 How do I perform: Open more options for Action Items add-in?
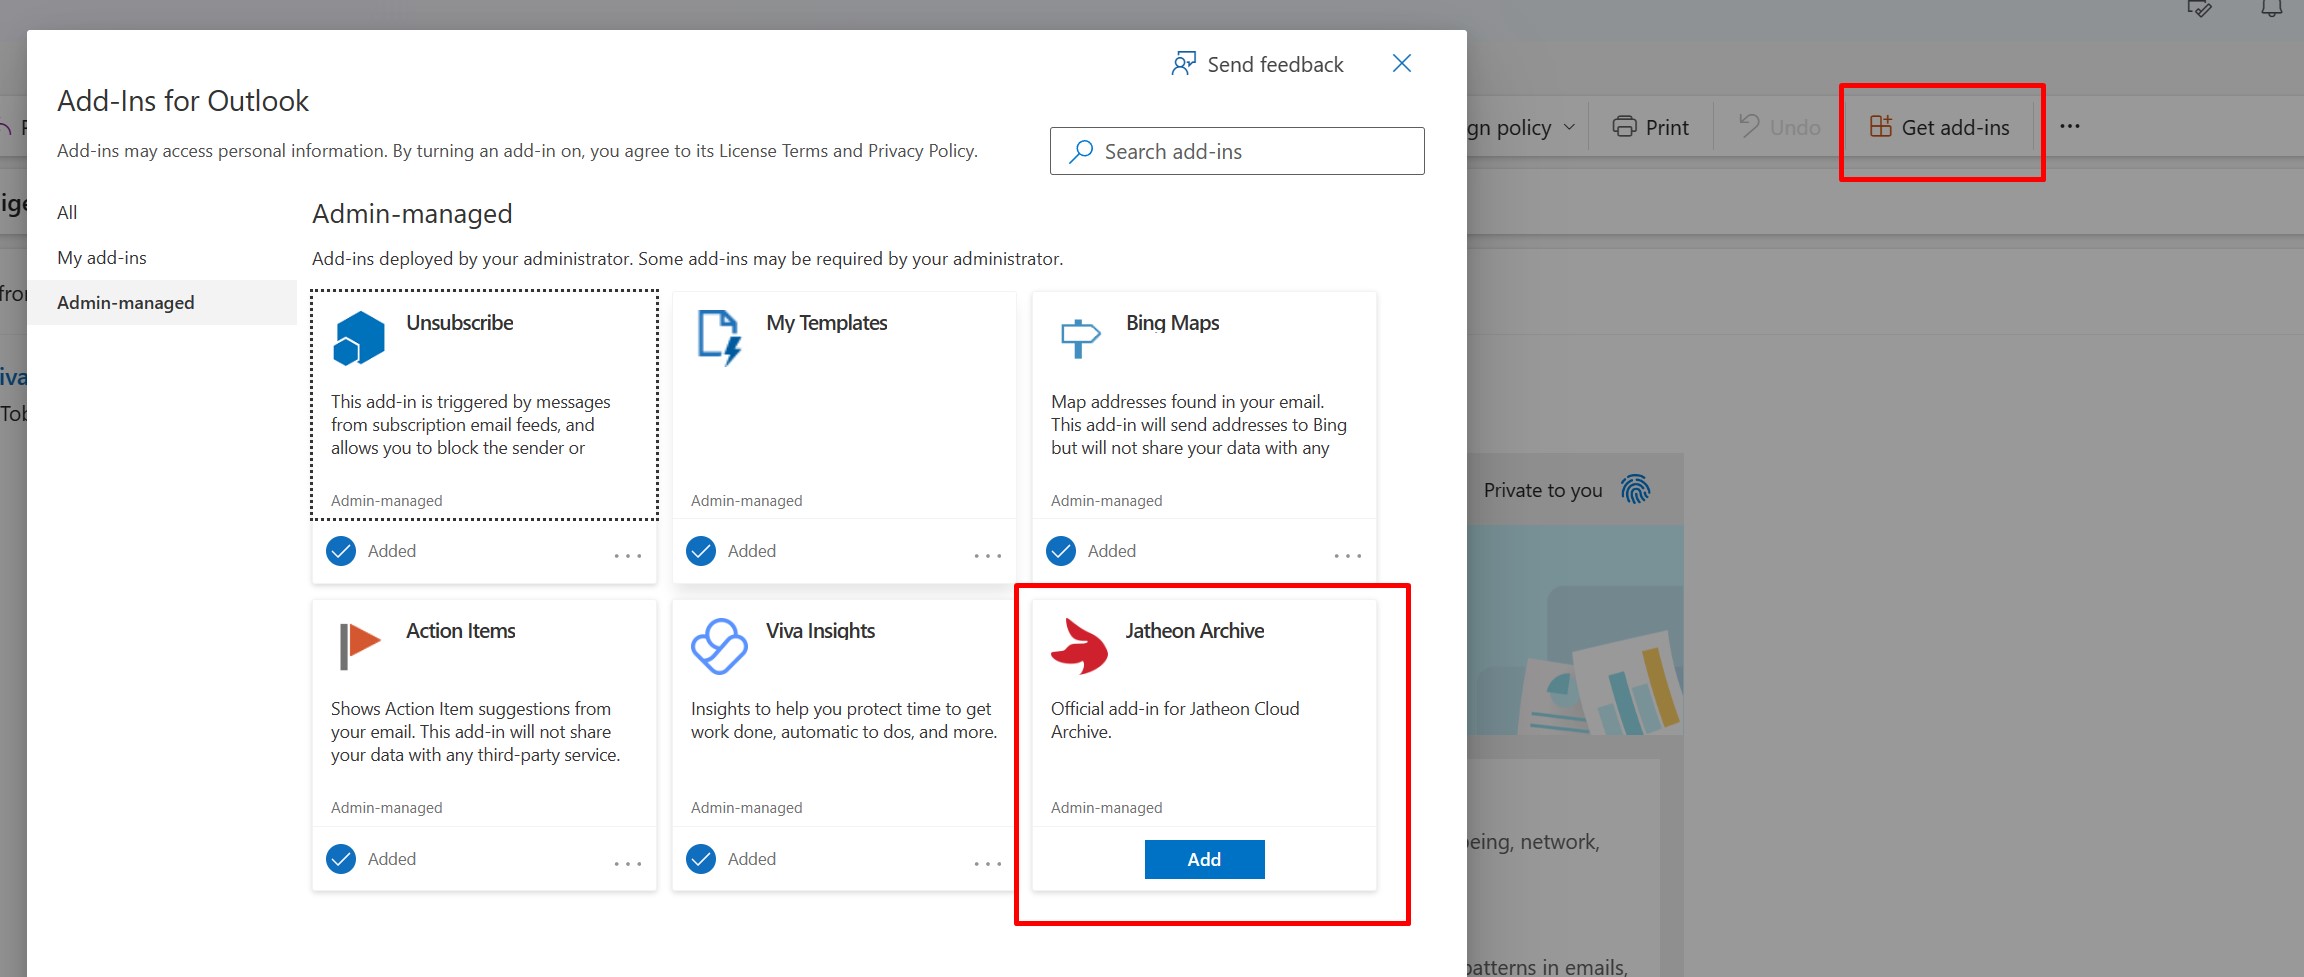(628, 863)
